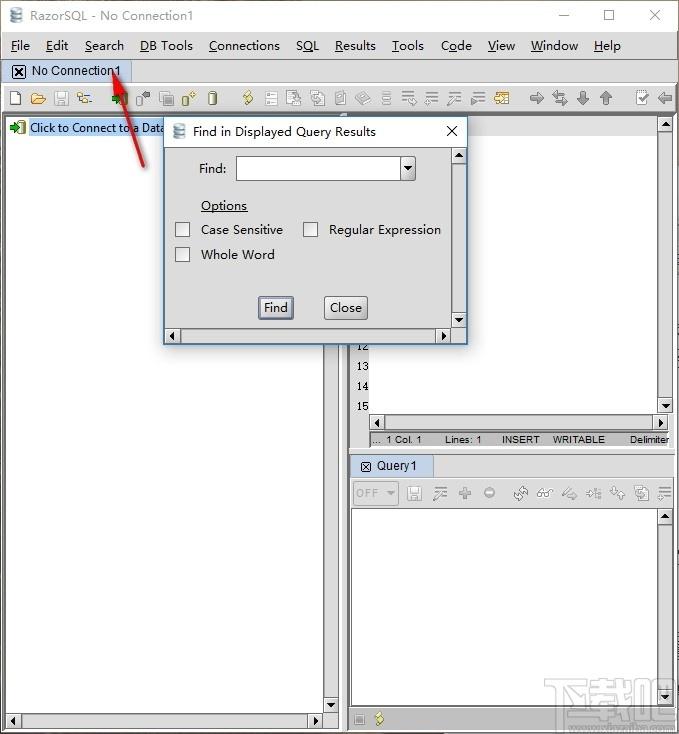
Task: Click the glasses icon in query results toolbar
Action: (x=545, y=493)
